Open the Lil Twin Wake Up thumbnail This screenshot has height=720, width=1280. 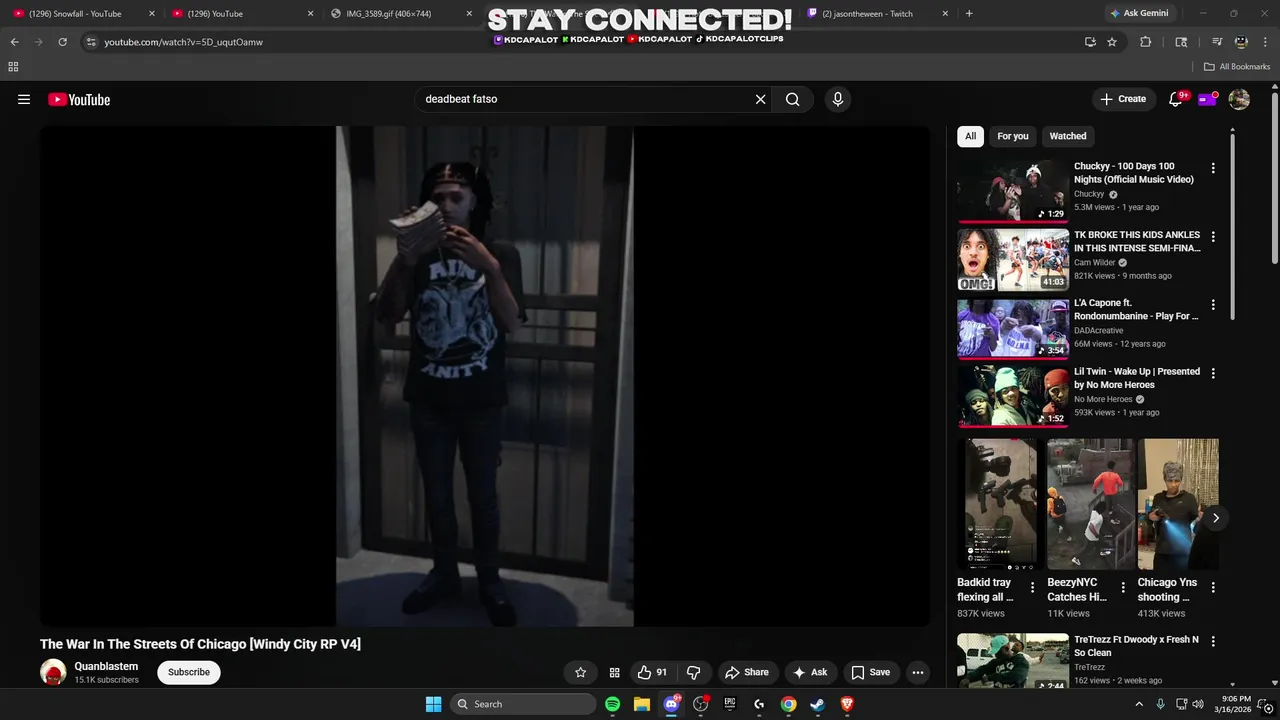tap(1013, 396)
